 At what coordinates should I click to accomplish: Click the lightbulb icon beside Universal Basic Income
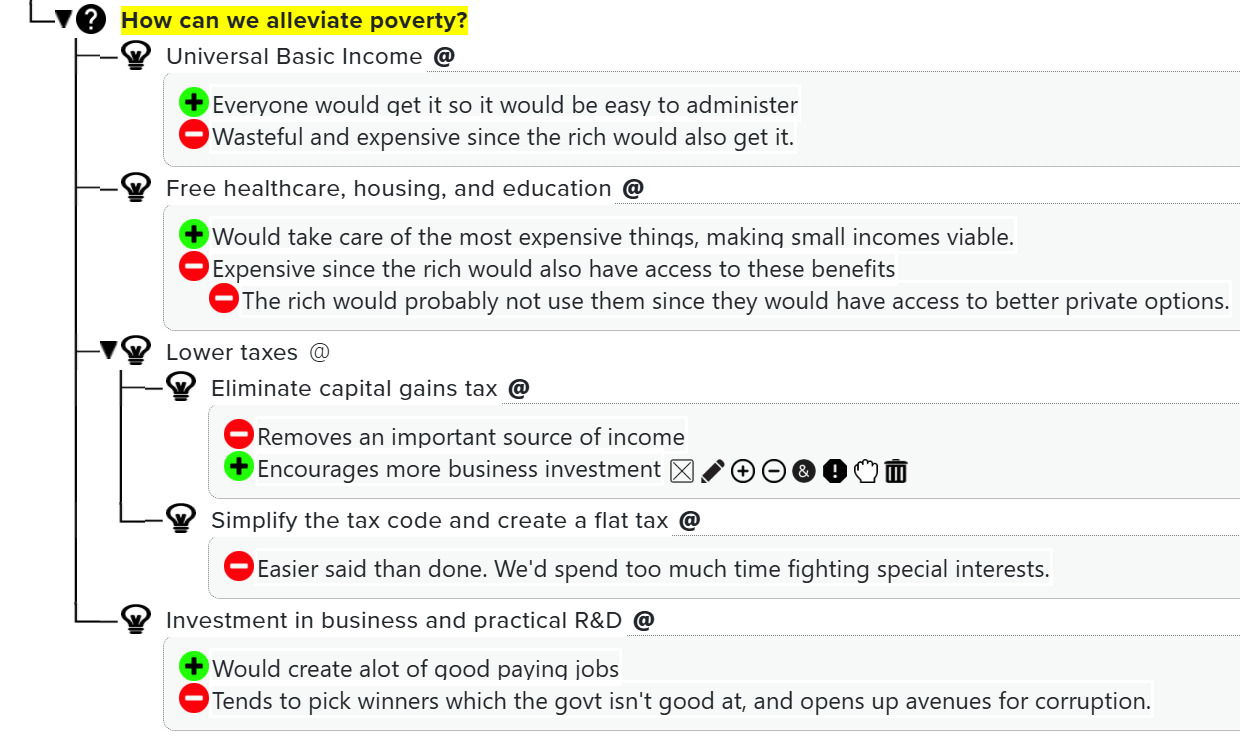pyautogui.click(x=135, y=56)
